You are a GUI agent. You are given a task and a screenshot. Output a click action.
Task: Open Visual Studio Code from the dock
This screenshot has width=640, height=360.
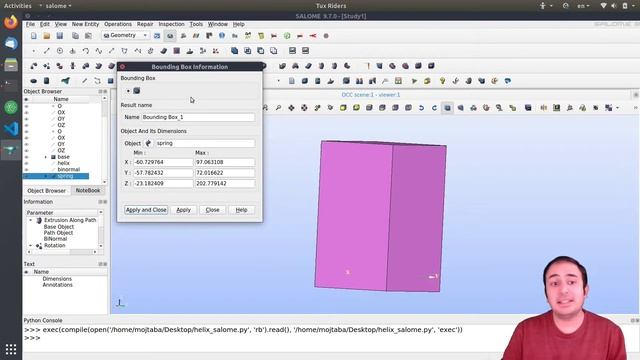click(x=11, y=129)
